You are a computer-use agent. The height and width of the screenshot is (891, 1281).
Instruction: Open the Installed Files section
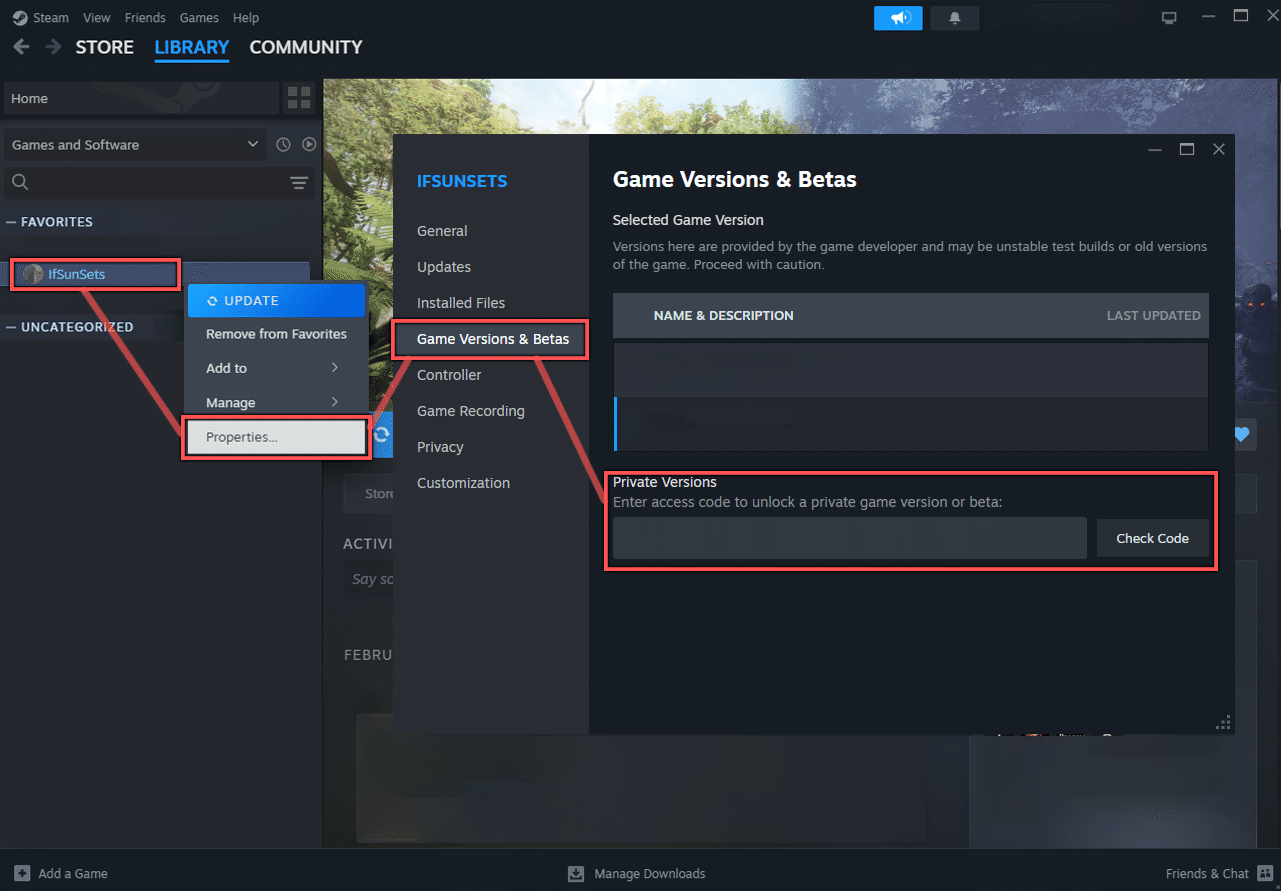[x=461, y=303]
